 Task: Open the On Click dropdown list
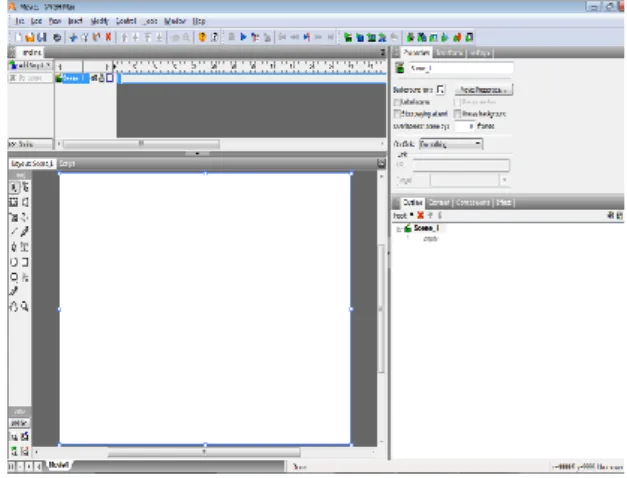(x=451, y=144)
